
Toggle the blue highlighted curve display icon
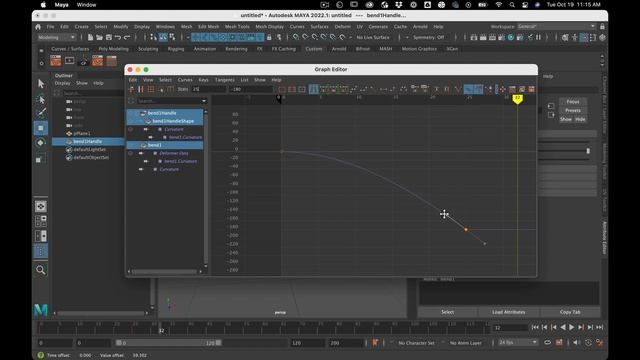pos(469,89)
